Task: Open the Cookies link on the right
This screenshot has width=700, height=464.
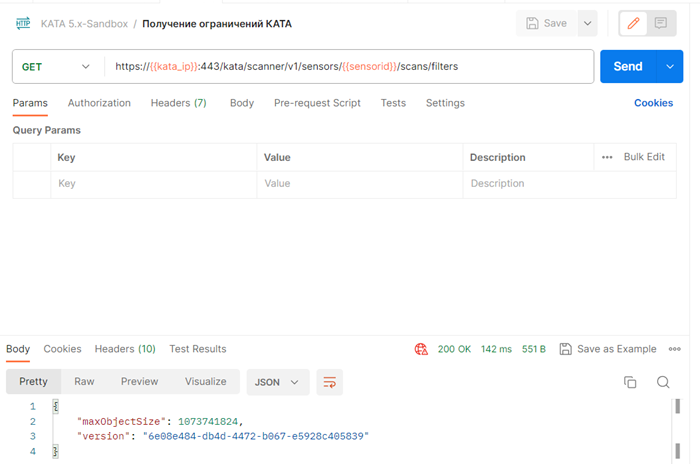Action: pos(653,103)
